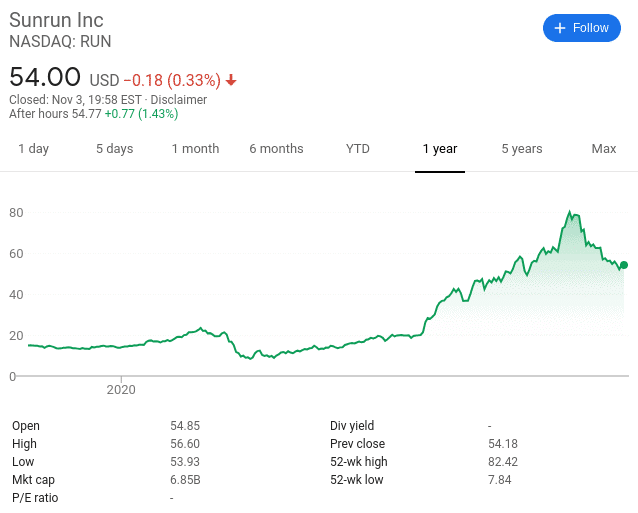
Task: Click the Mkt cap value 6.85B
Action: click(185, 480)
